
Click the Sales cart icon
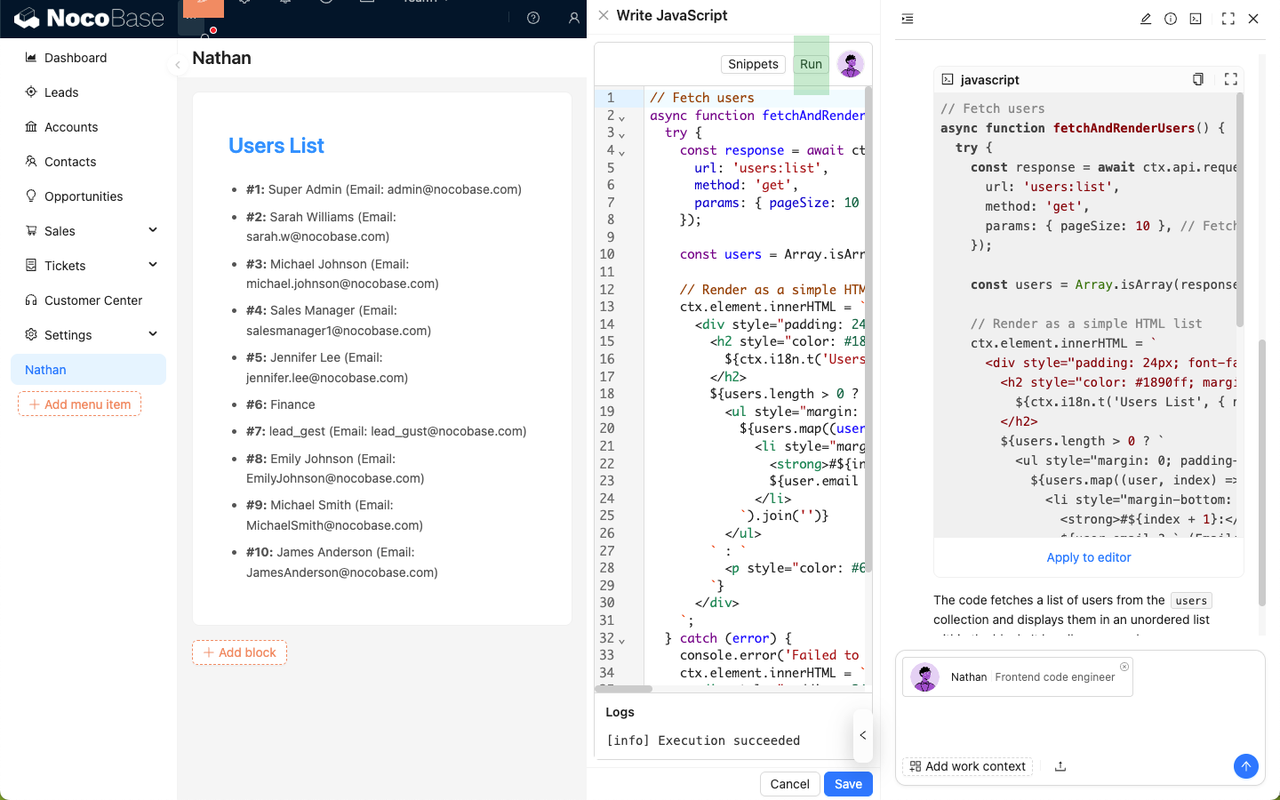31,231
